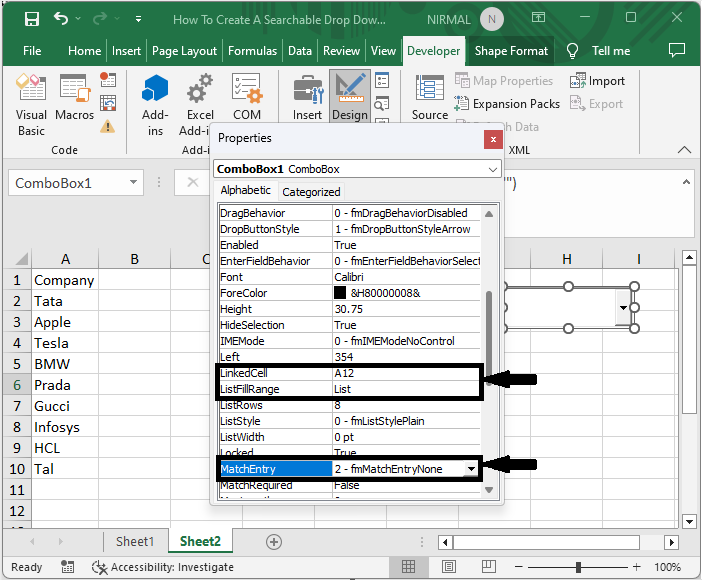Open Excel Add-ins manager
Screen dimensions: 702x580
[200, 105]
